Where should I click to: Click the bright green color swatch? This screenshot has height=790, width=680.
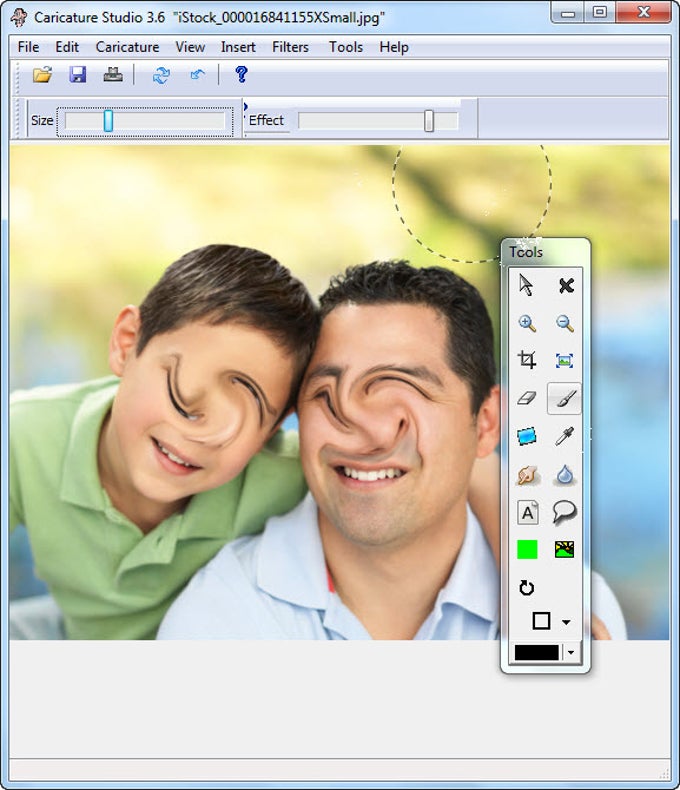coord(527,549)
